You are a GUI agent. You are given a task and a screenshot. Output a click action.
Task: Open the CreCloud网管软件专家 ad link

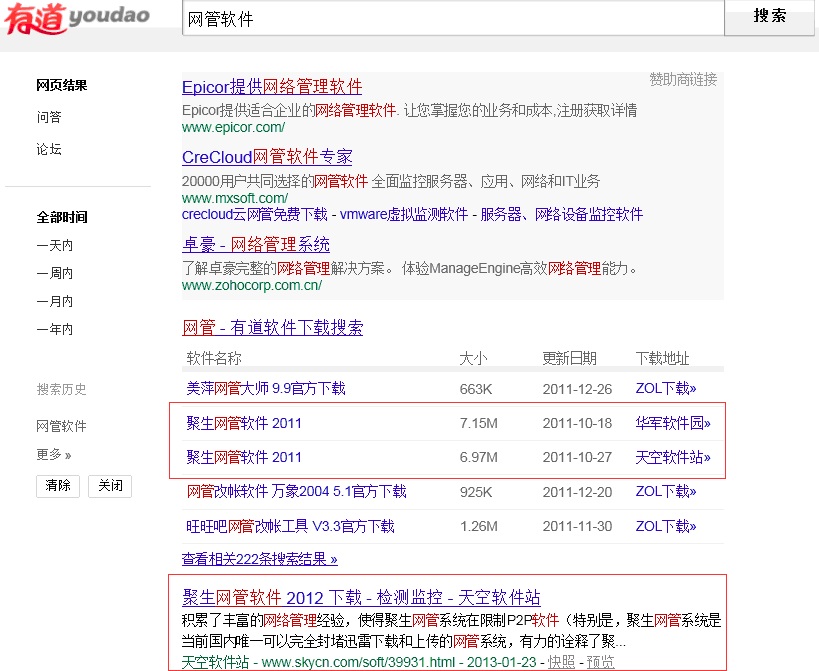click(x=267, y=157)
